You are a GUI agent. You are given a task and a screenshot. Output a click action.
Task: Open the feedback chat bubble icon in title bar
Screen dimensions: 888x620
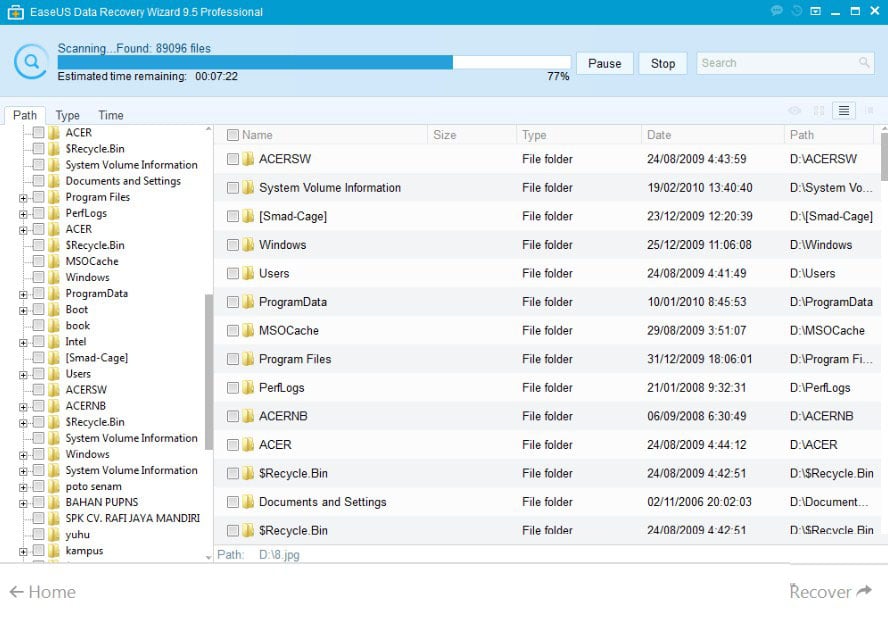pyautogui.click(x=776, y=11)
